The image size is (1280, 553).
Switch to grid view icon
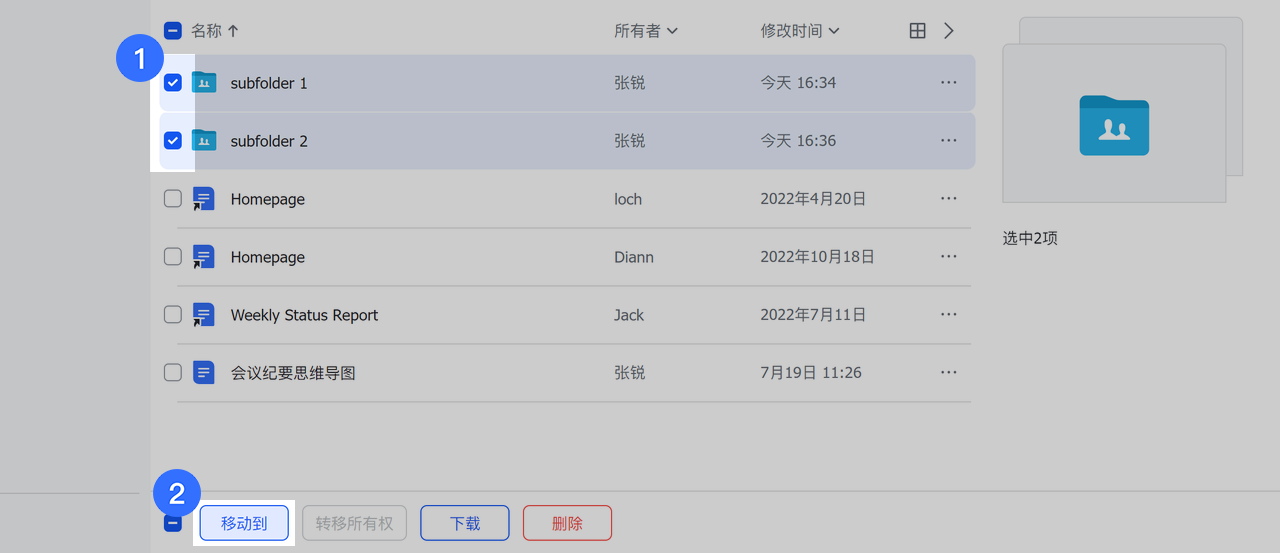917,31
